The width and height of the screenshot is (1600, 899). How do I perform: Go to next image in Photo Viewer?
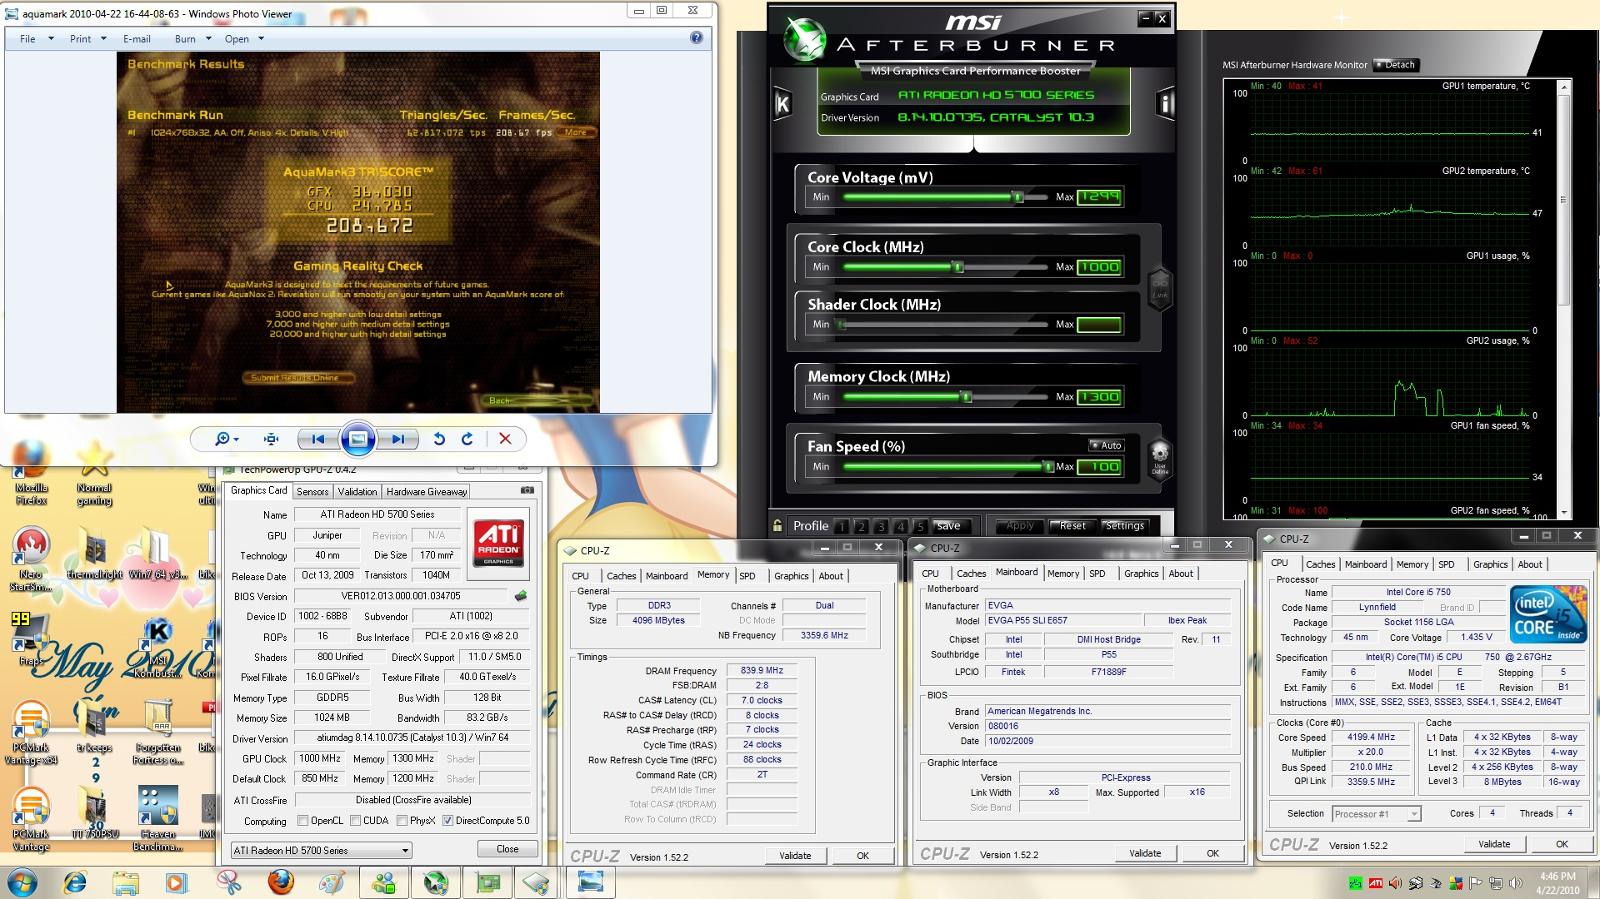click(397, 439)
